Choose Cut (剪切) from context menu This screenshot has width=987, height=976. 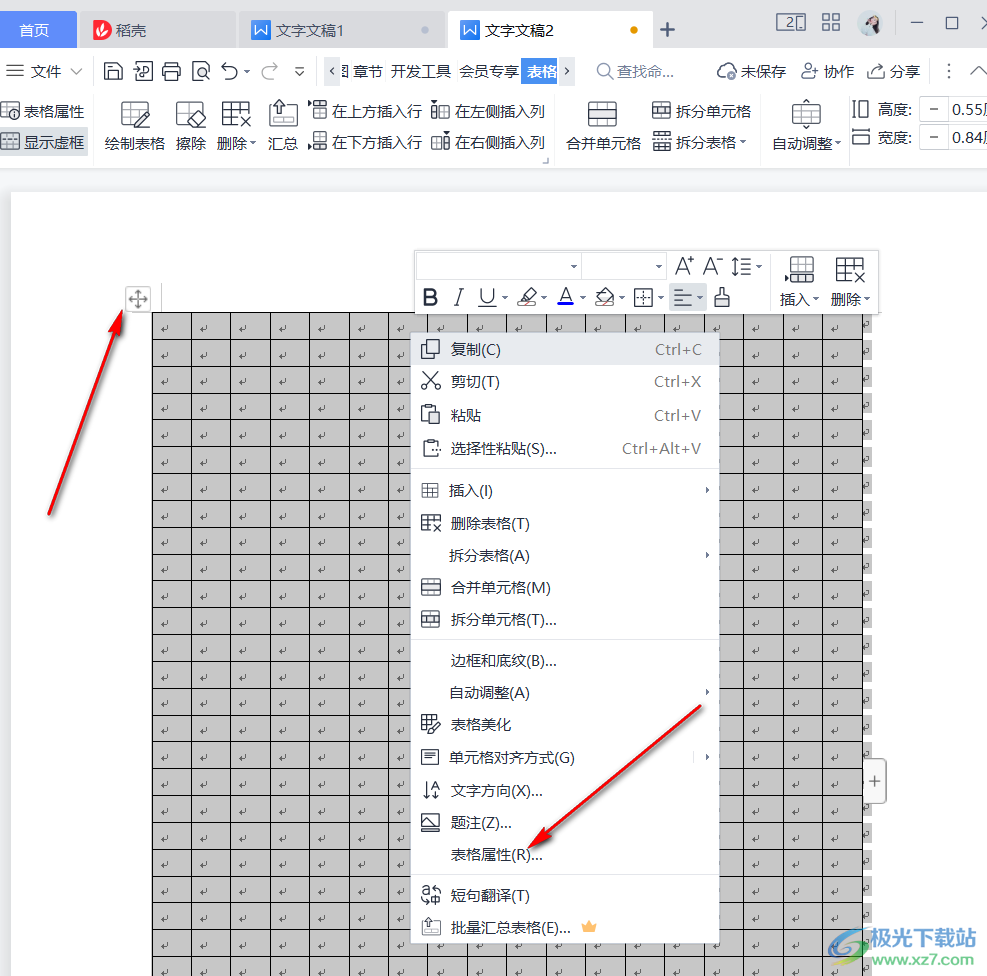click(x=565, y=381)
